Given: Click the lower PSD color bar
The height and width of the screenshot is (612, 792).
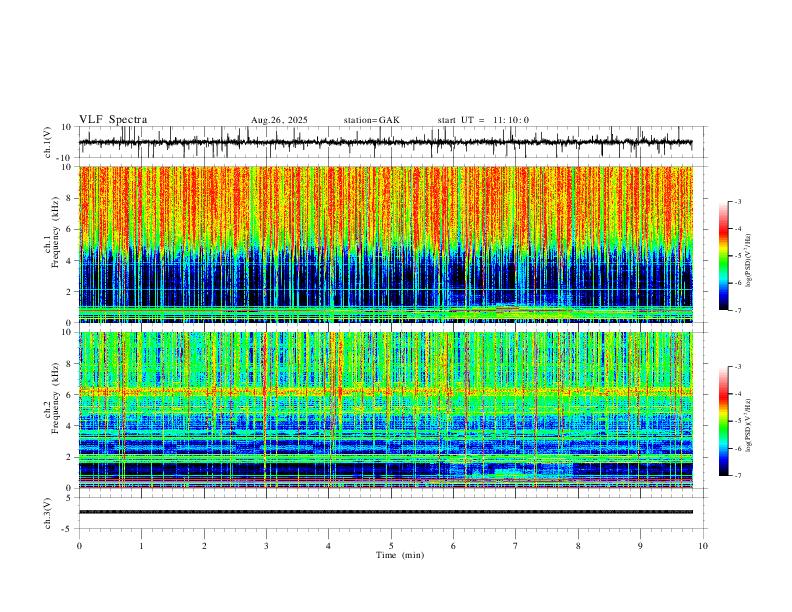Looking at the screenshot, I should pyautogui.click(x=724, y=421).
